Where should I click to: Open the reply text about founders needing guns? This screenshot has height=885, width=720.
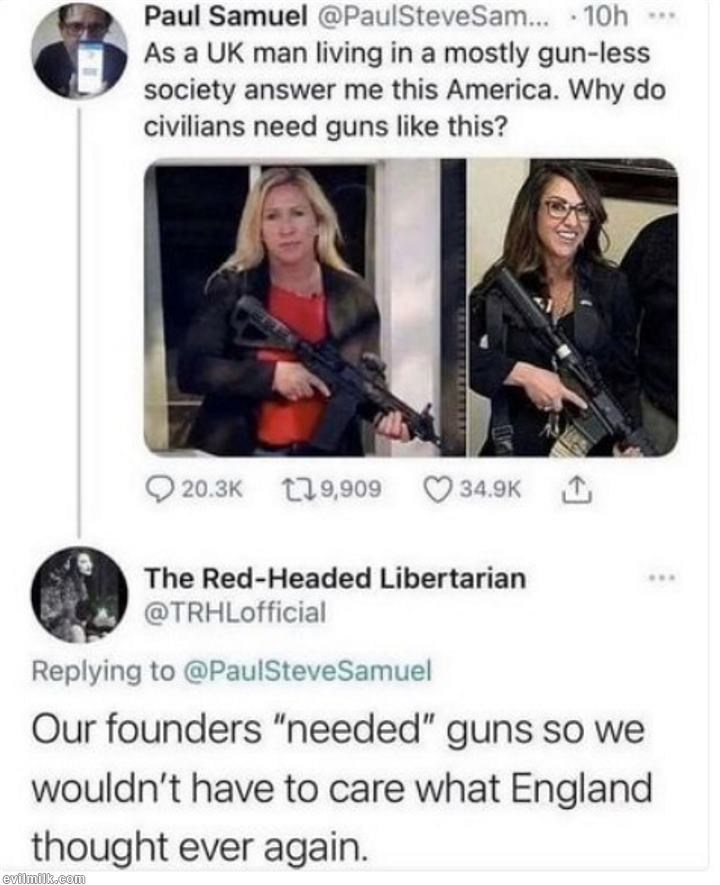point(341,788)
